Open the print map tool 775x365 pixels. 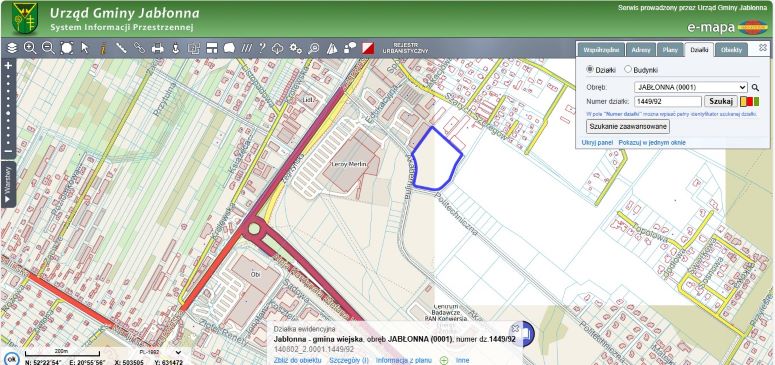coord(157,48)
